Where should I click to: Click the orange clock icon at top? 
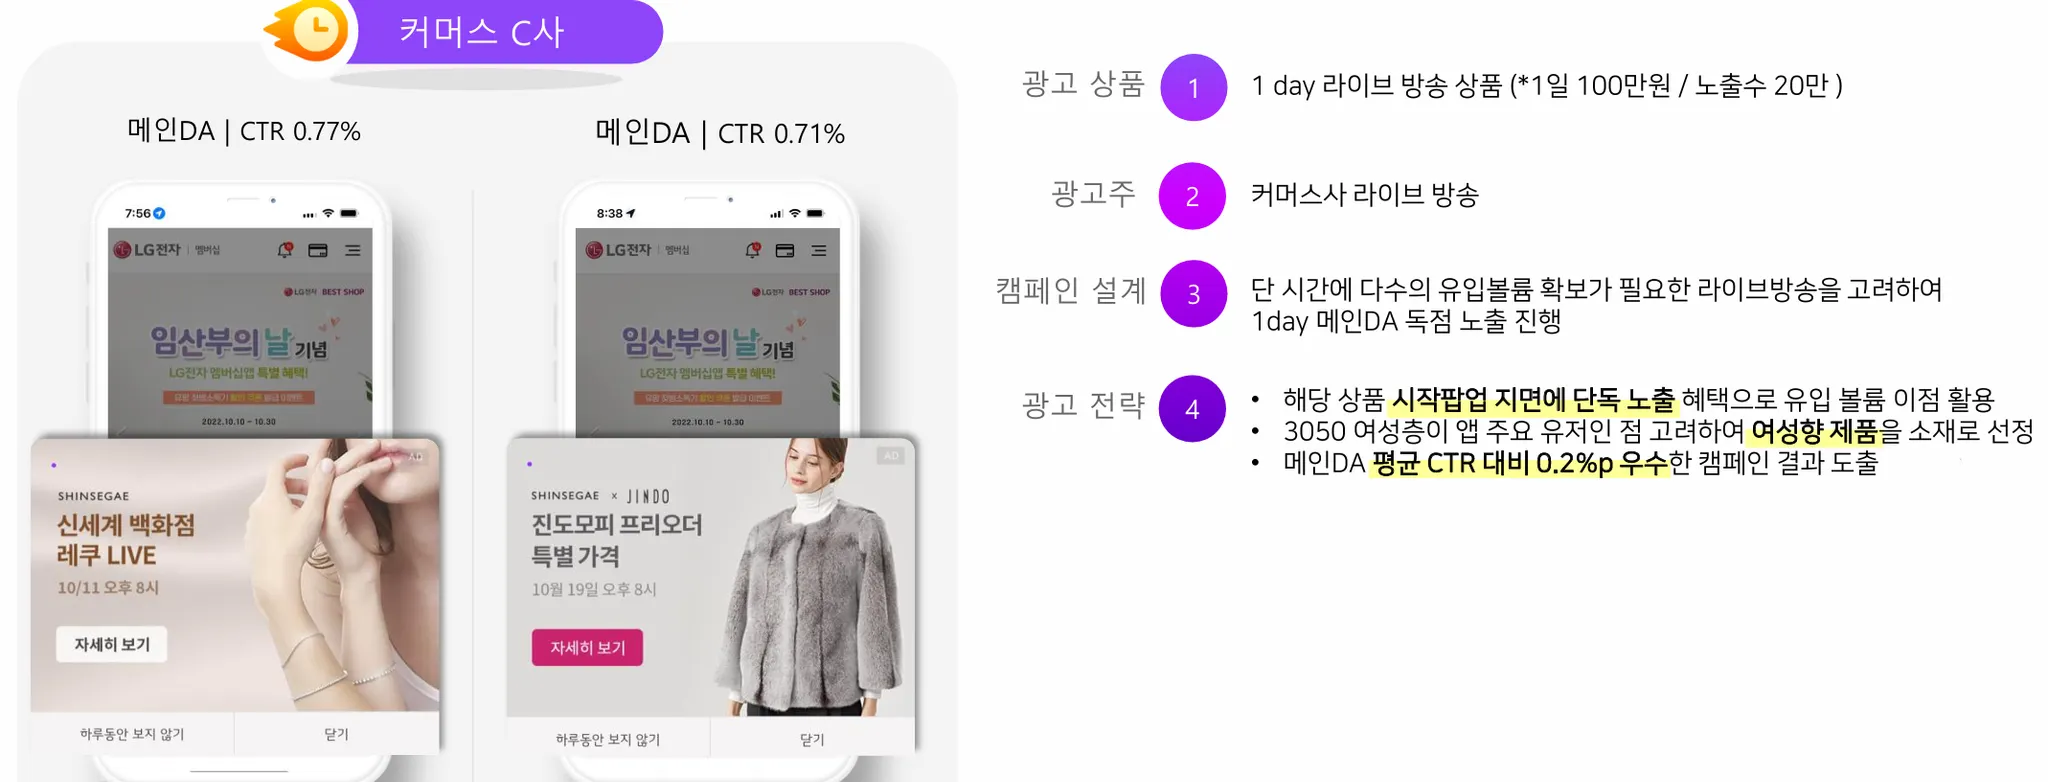pyautogui.click(x=309, y=30)
